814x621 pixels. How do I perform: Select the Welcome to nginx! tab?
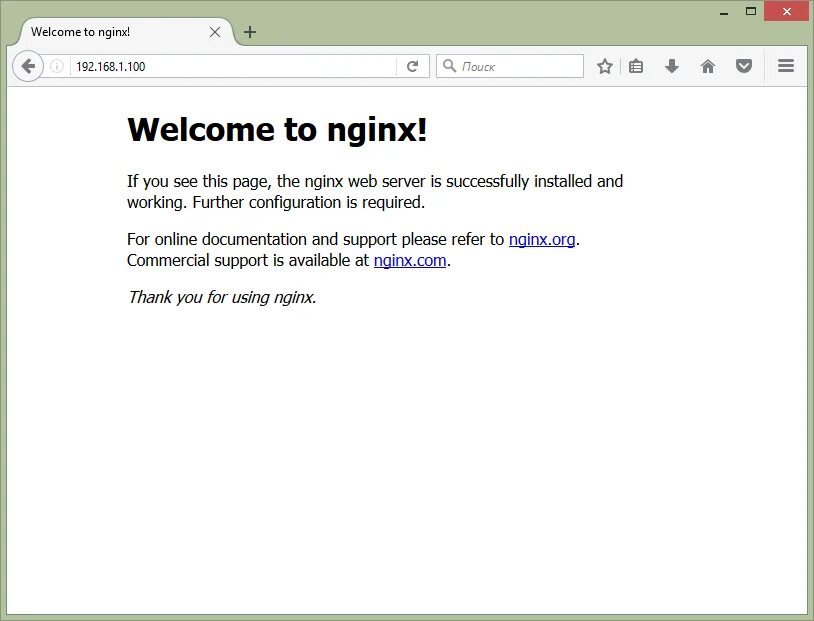point(125,32)
